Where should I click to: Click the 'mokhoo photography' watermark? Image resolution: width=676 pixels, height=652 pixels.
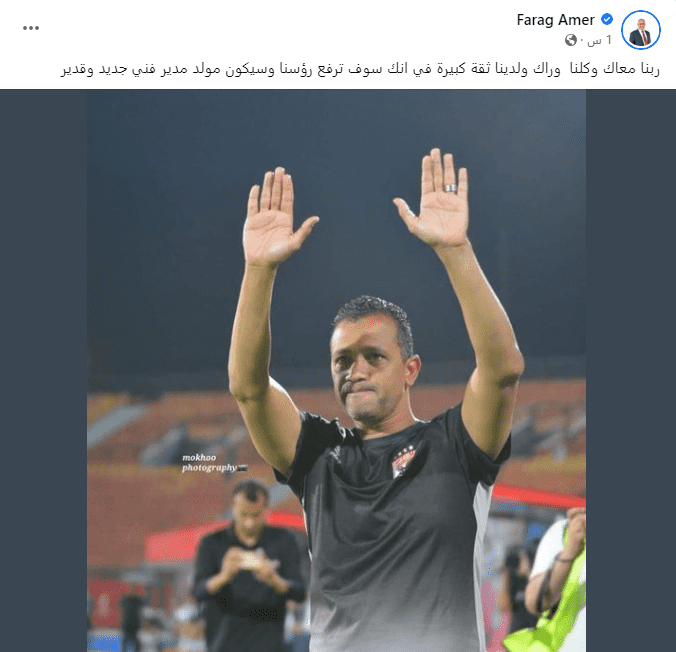coord(210,463)
